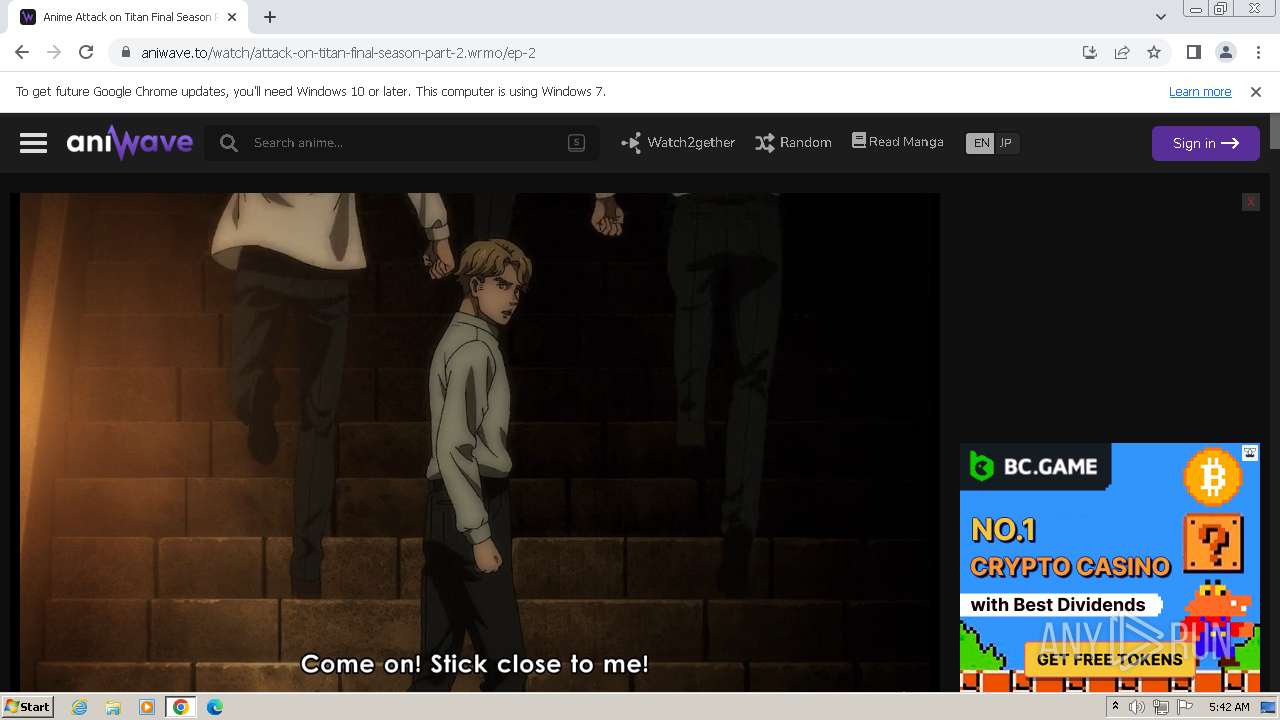Click the install/download page icon in address bar
Screen dimensions: 1280x720
click(1090, 52)
